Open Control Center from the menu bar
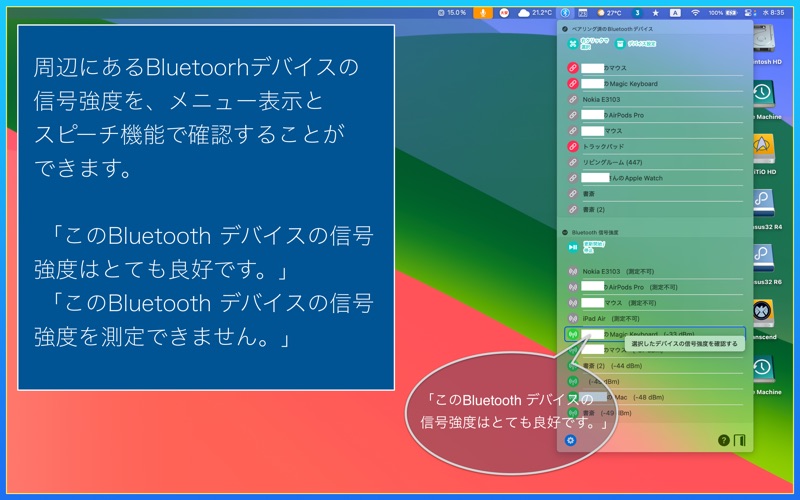This screenshot has width=800, height=500. (749, 13)
